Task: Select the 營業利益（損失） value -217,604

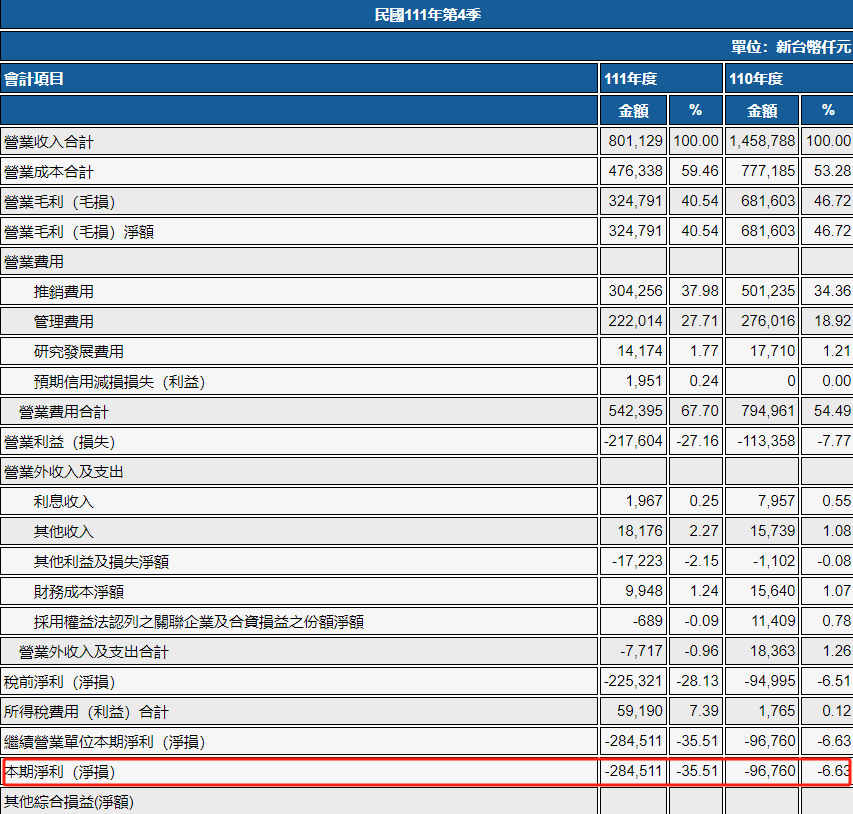Action: coord(633,442)
